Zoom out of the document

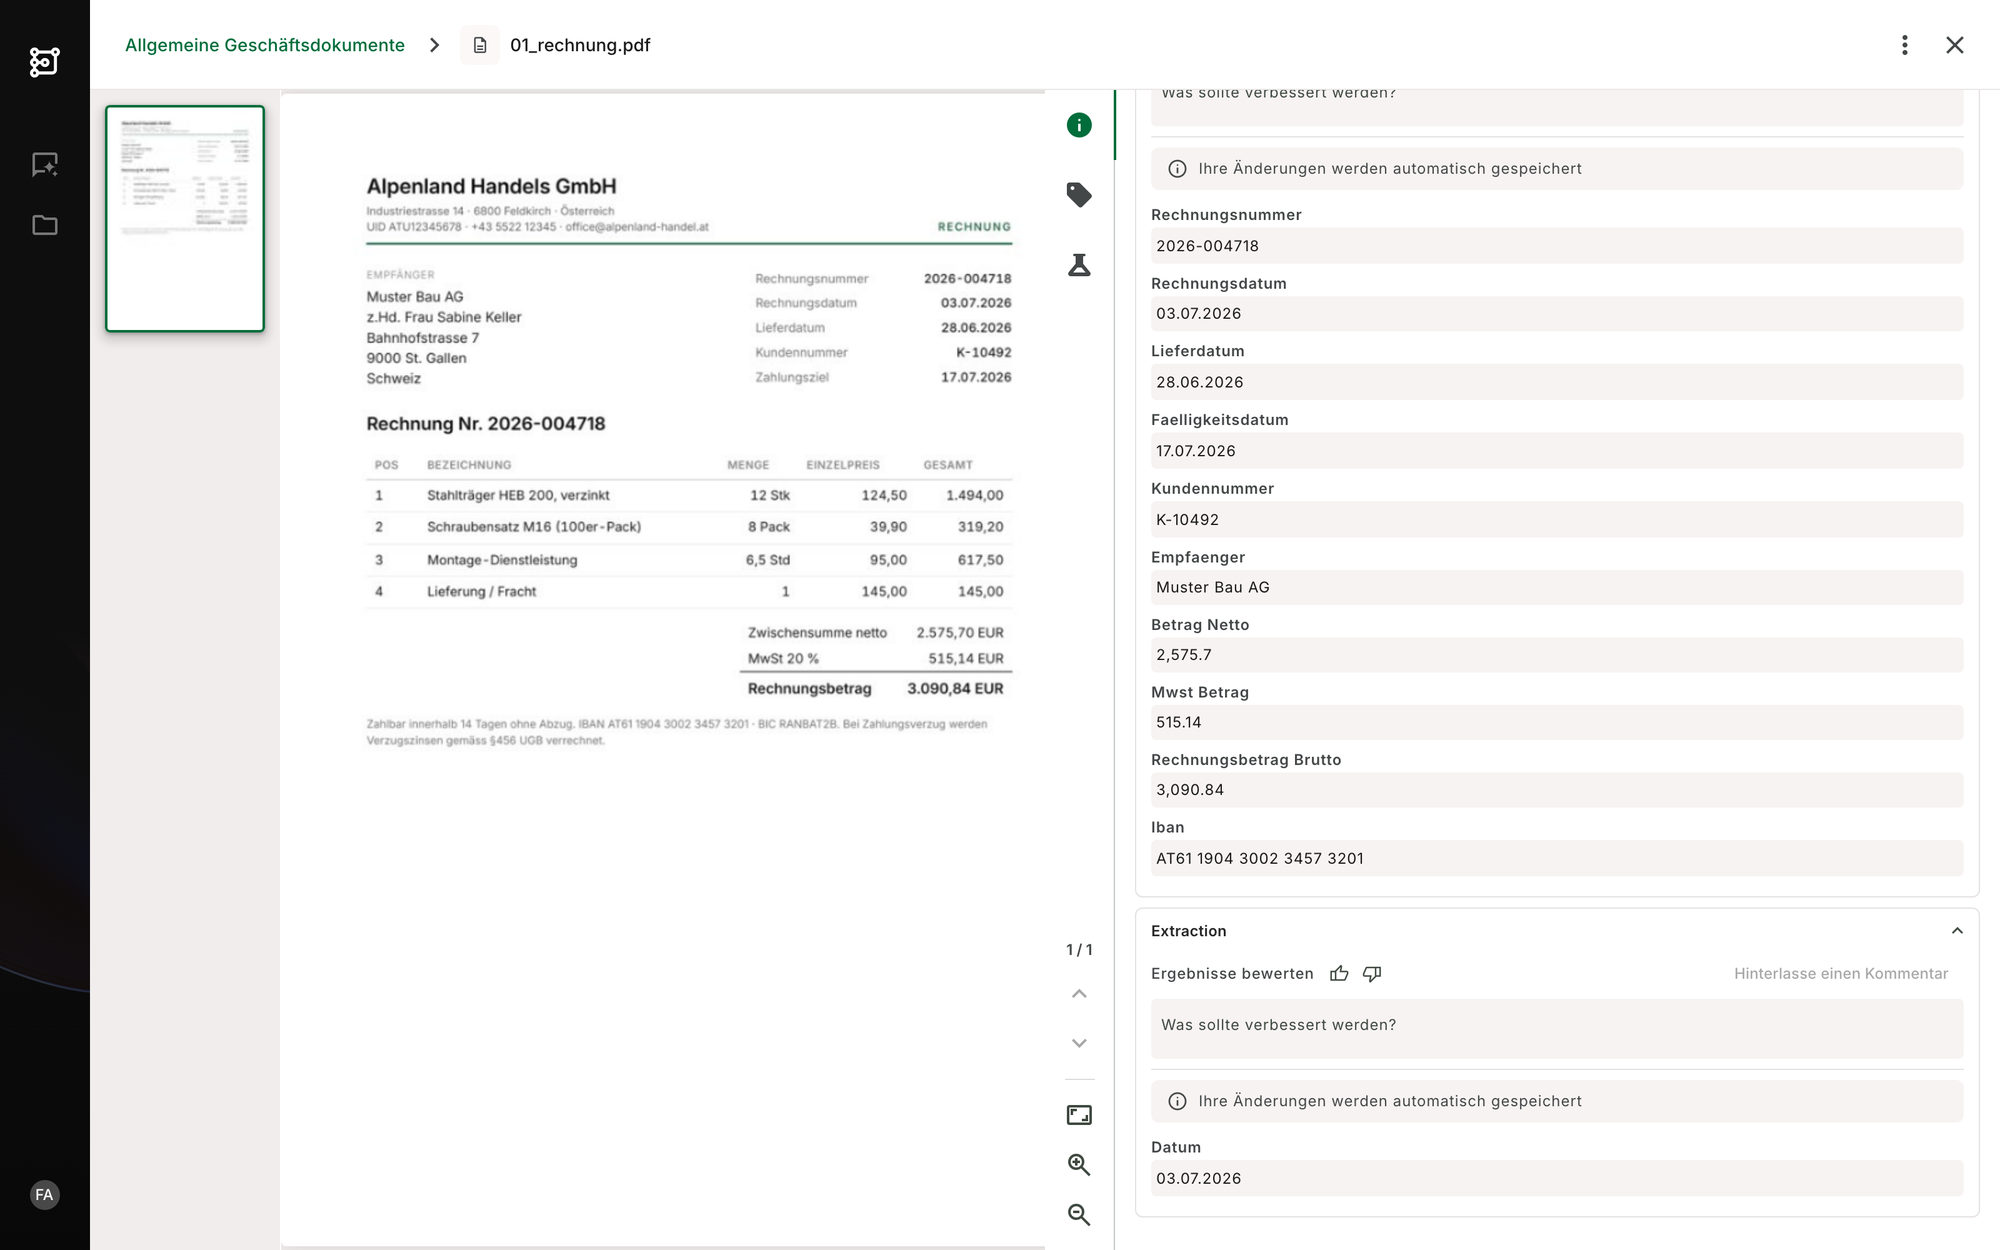click(1079, 1215)
